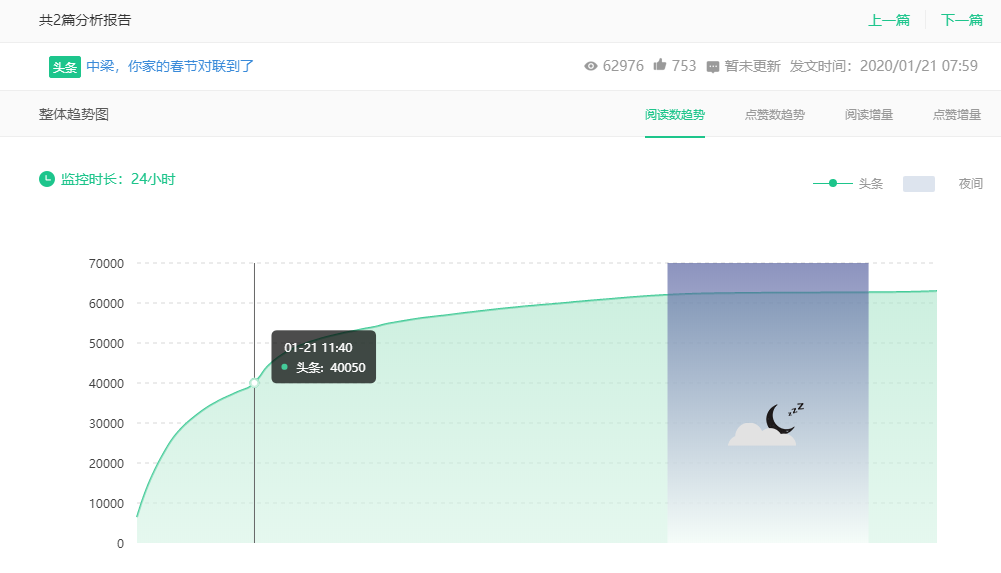Click the data point at 01-21 11:40

tap(254, 383)
